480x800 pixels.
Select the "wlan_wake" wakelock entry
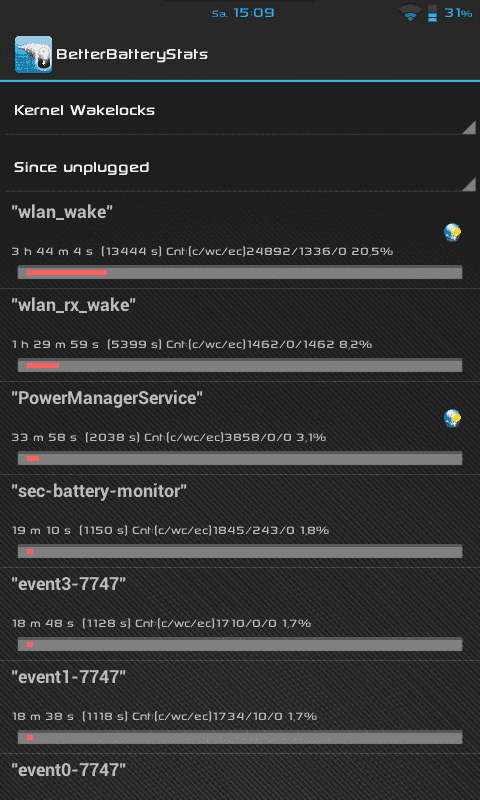(240, 242)
